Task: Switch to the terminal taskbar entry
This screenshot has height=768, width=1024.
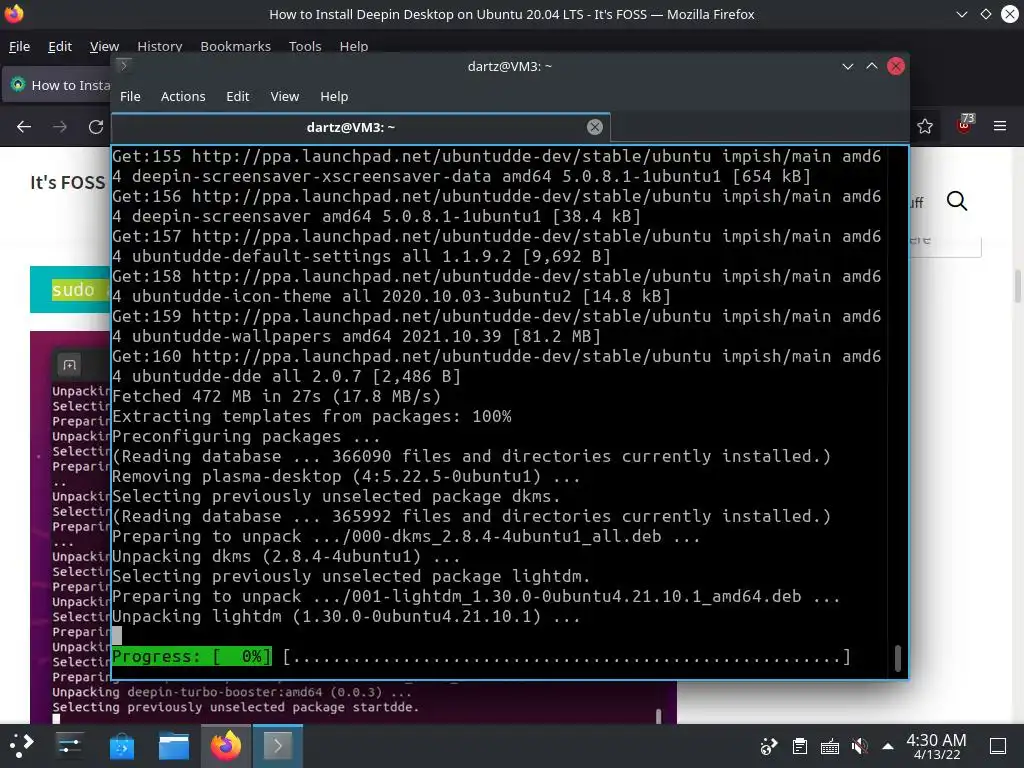Action: pyautogui.click(x=278, y=746)
